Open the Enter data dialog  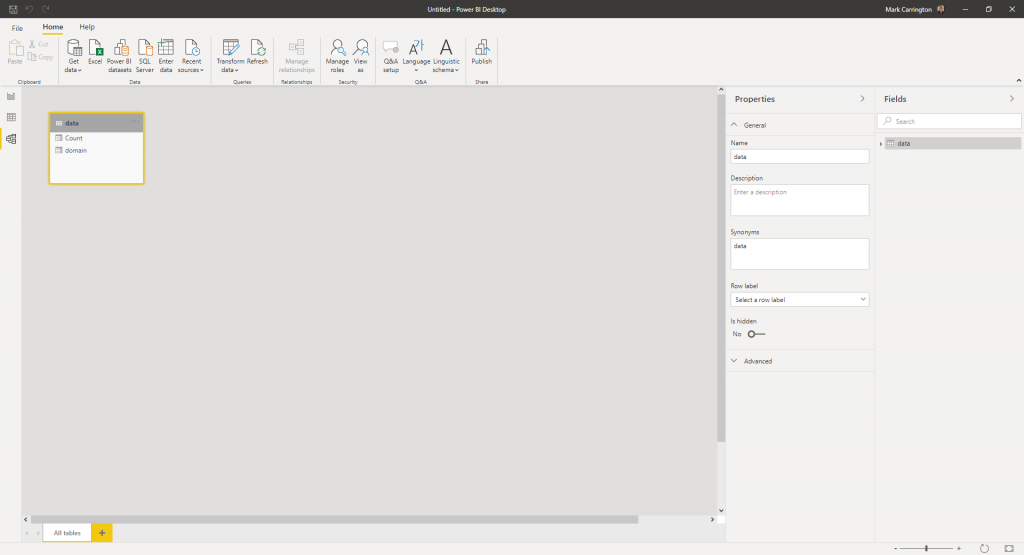166,56
